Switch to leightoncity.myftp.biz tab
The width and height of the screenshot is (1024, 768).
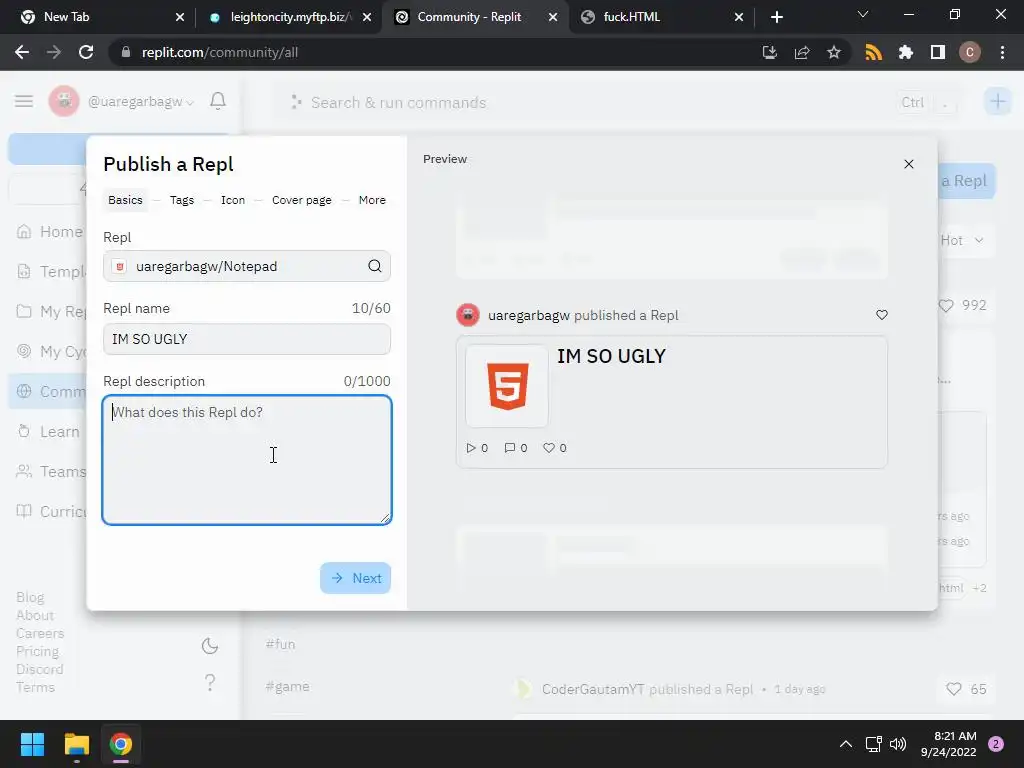(x=287, y=17)
